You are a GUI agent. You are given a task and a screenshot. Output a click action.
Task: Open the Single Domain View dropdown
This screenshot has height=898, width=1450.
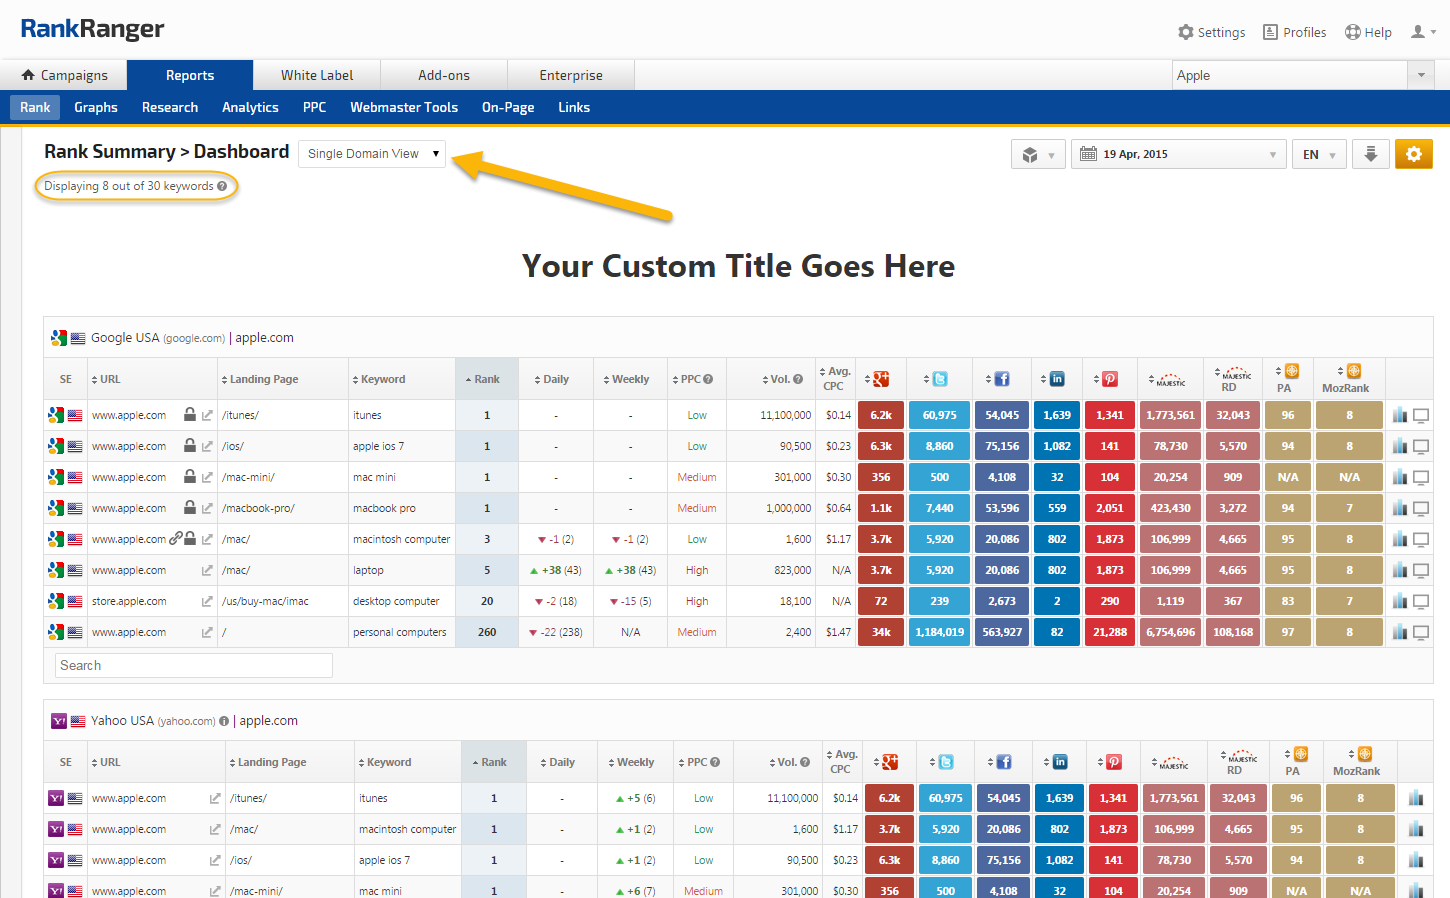pyautogui.click(x=372, y=154)
